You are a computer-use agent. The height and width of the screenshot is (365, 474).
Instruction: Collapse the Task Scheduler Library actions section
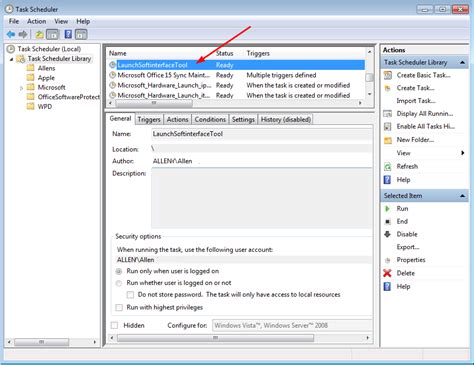pos(462,63)
